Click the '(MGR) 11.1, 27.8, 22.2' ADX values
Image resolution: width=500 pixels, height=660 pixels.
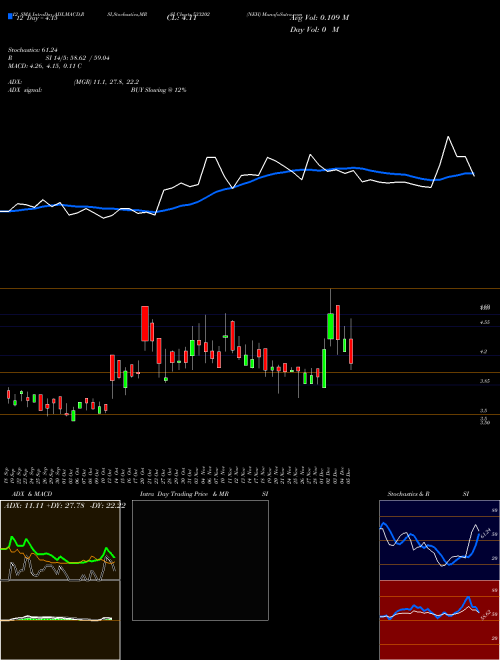click(106, 82)
